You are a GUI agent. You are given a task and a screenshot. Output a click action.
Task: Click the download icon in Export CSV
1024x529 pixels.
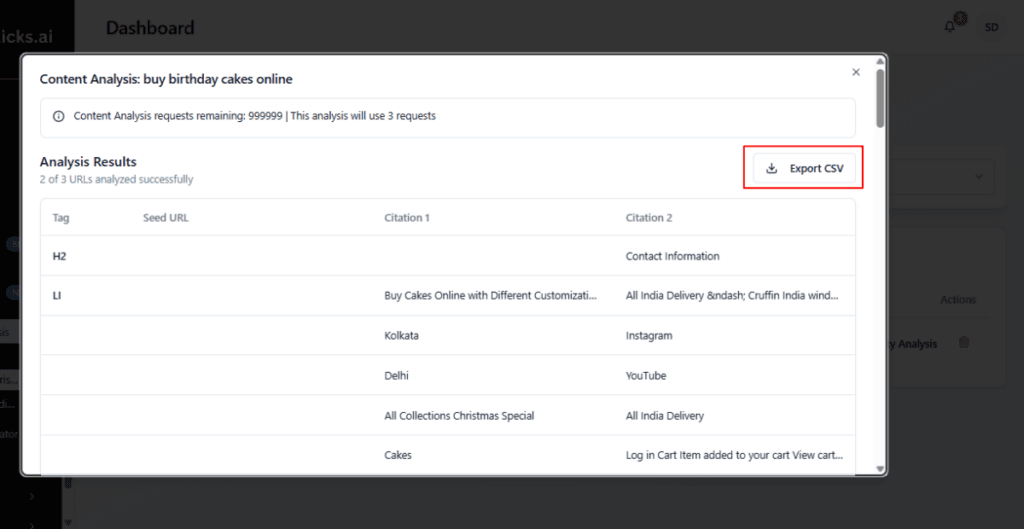pos(771,168)
